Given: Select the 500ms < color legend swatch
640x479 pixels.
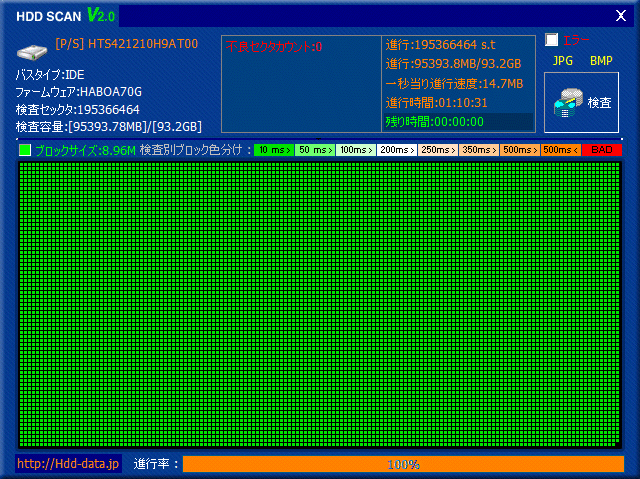Looking at the screenshot, I should click(x=561, y=150).
